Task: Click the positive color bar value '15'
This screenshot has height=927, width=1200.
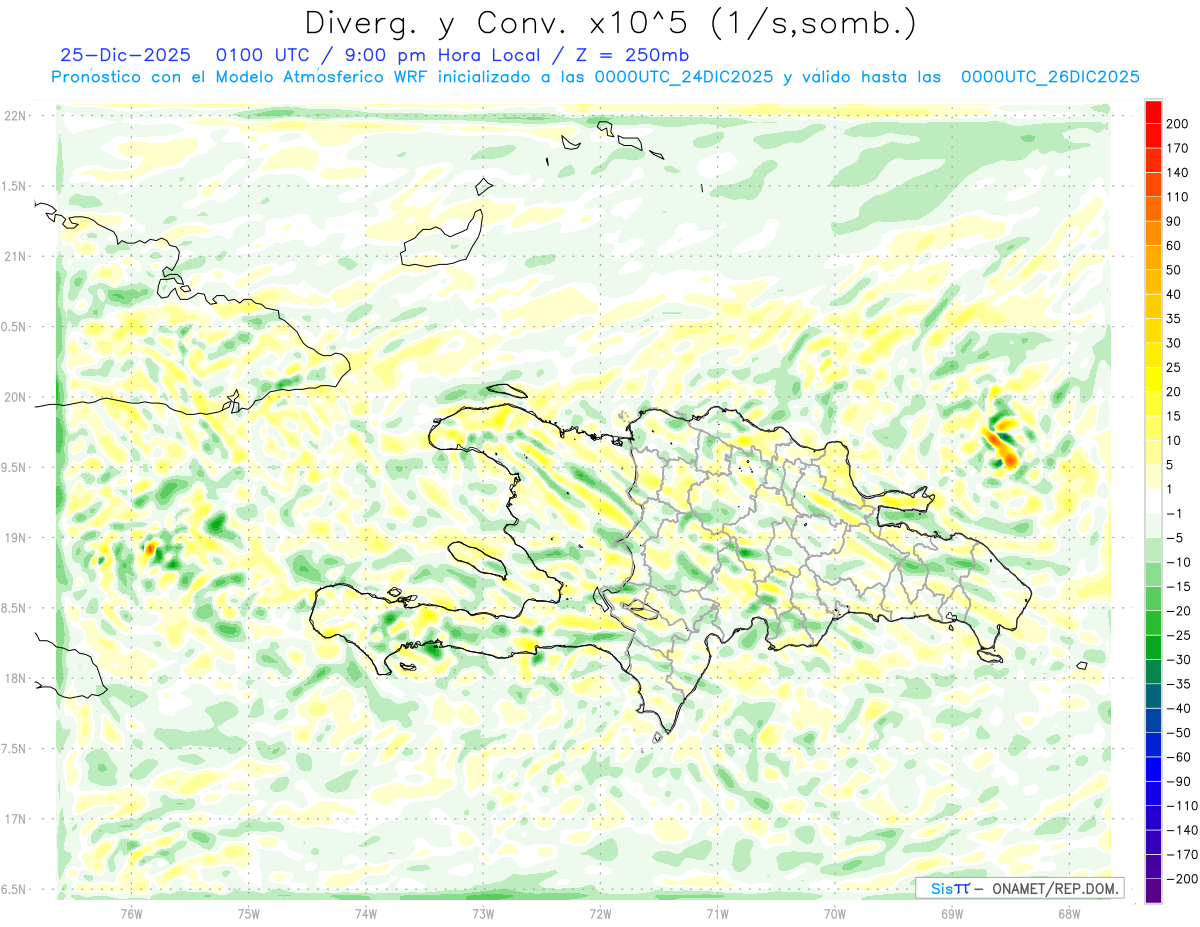Action: (x=1174, y=416)
